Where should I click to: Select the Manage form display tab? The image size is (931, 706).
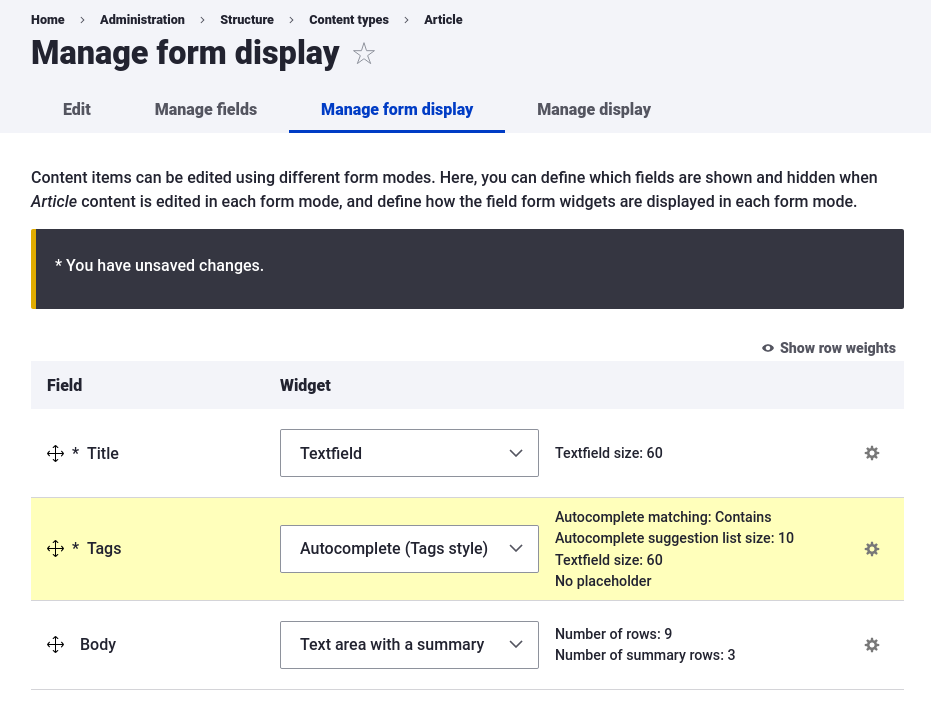[x=397, y=110]
